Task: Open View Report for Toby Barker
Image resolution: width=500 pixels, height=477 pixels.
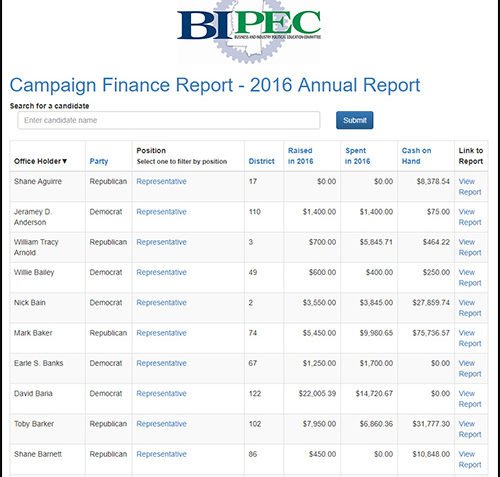Action: [470, 430]
